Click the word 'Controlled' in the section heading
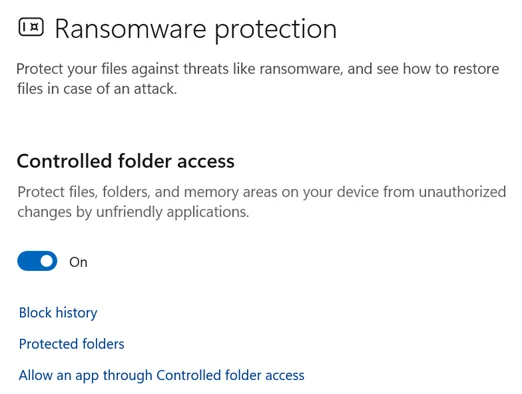Viewport: 522px width, 394px height. pos(65,161)
